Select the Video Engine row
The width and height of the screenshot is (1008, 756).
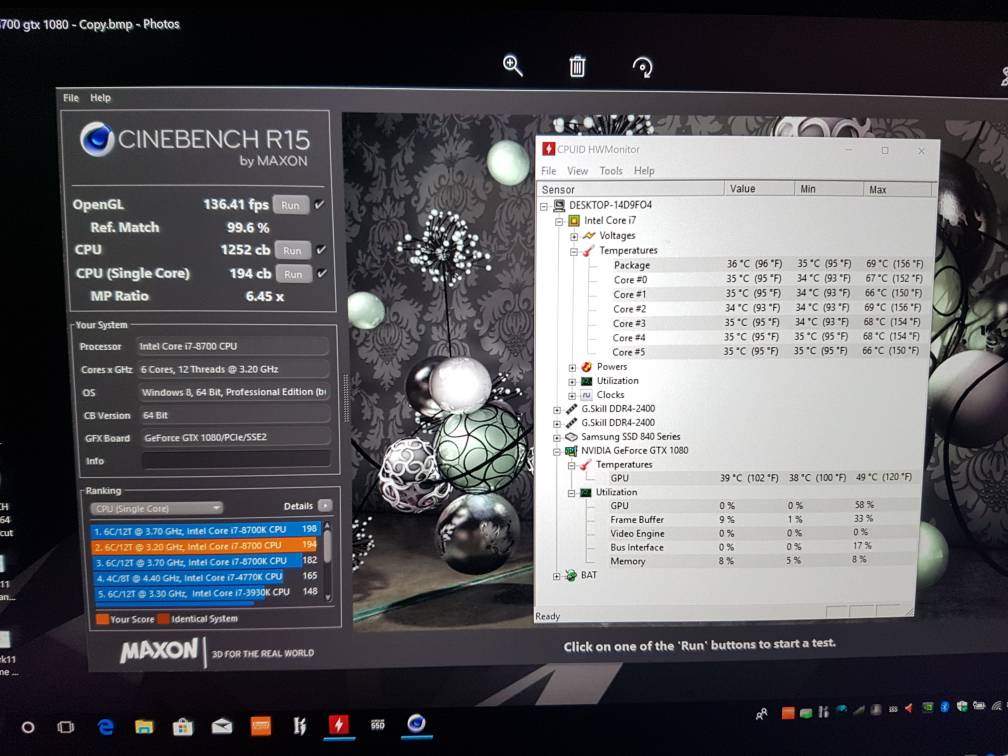coord(752,533)
